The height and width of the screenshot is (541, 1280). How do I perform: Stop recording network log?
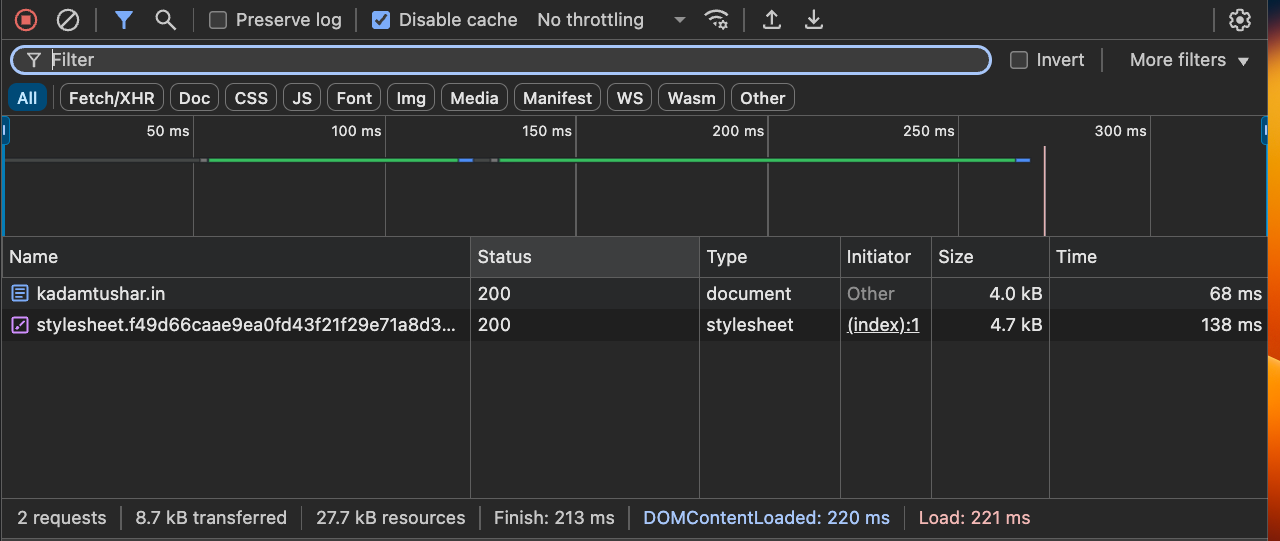[x=25, y=20]
